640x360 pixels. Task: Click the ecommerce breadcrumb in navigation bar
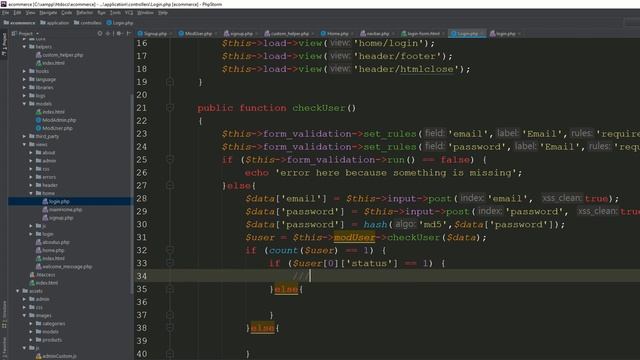pyautogui.click(x=19, y=23)
